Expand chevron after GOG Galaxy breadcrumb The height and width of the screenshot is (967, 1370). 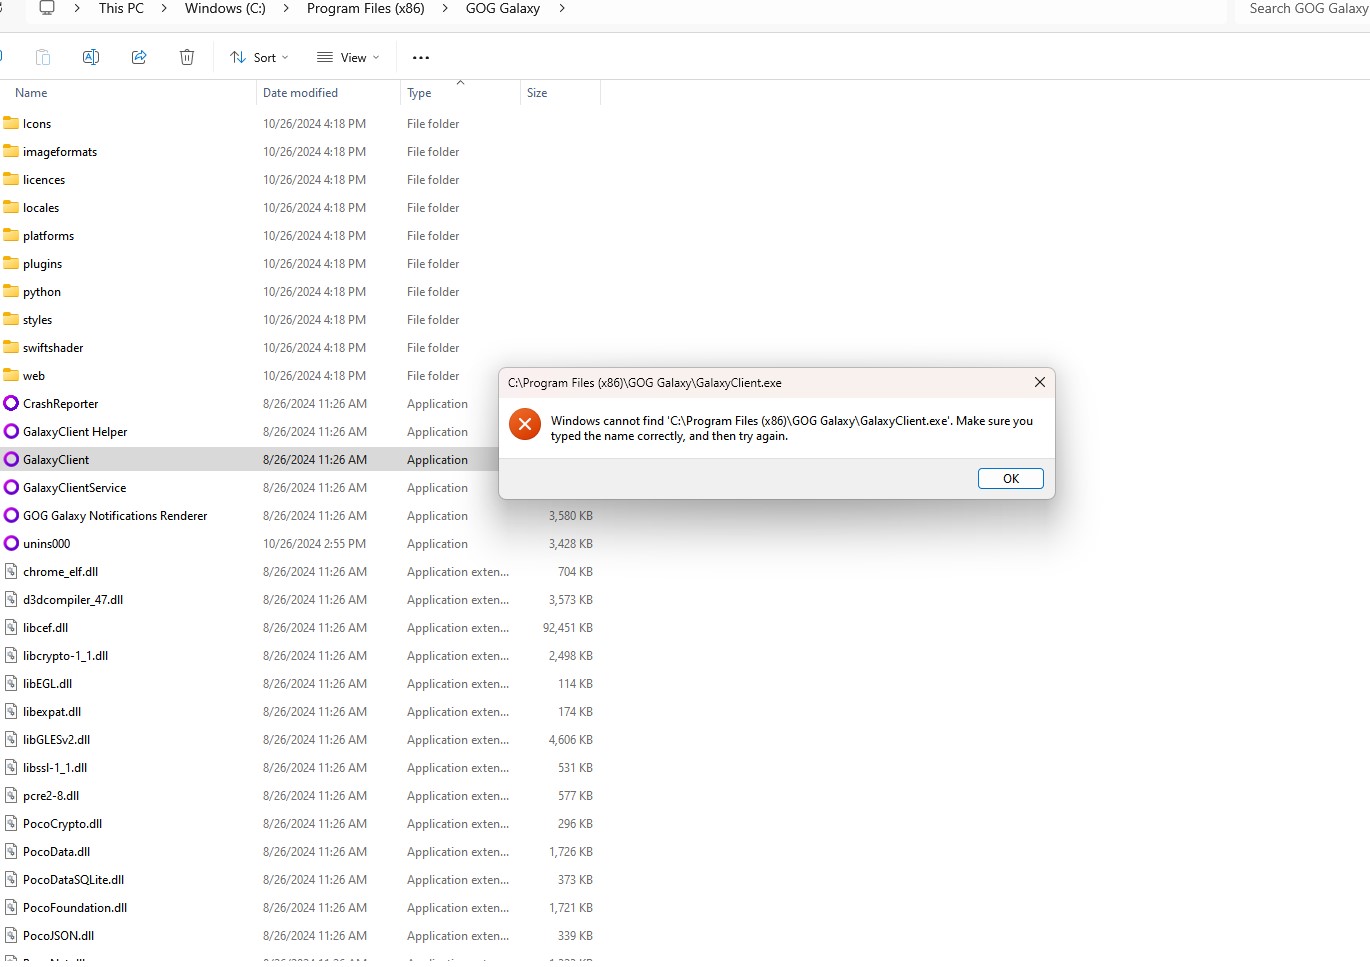click(x=562, y=8)
